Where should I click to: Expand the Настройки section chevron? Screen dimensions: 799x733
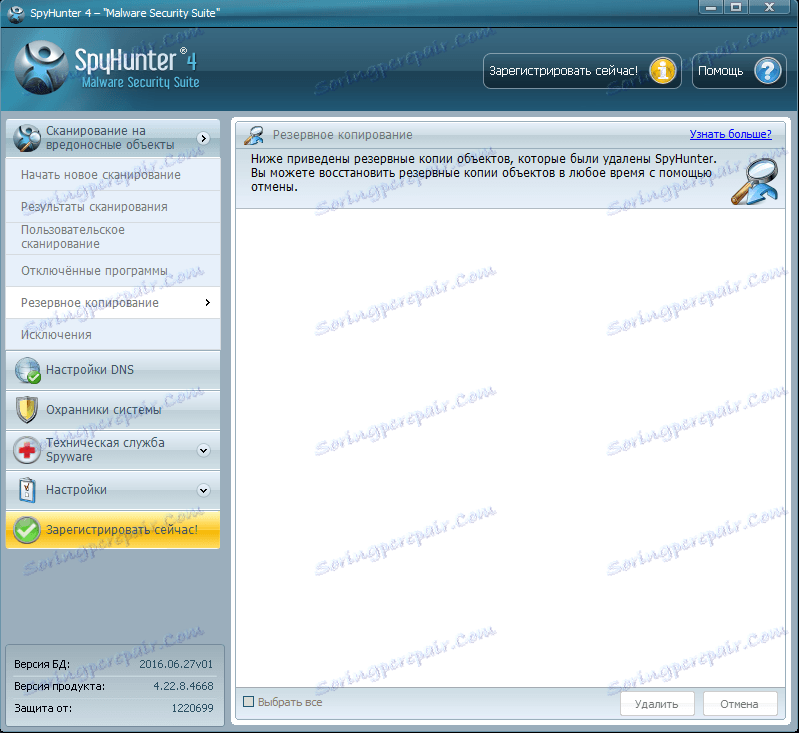[x=203, y=490]
